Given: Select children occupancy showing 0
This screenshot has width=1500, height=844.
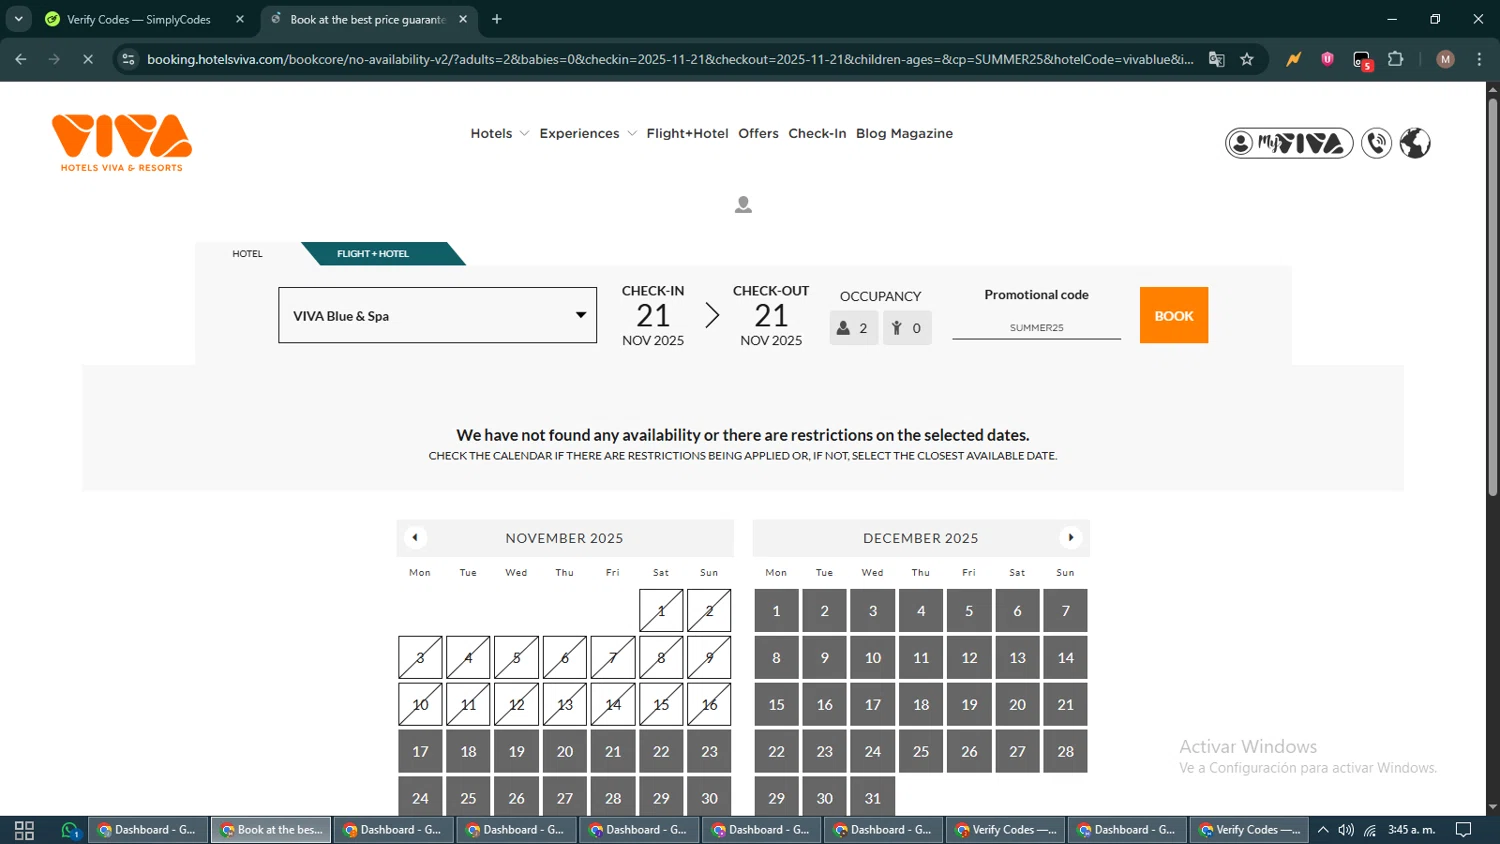Looking at the screenshot, I should point(907,328).
